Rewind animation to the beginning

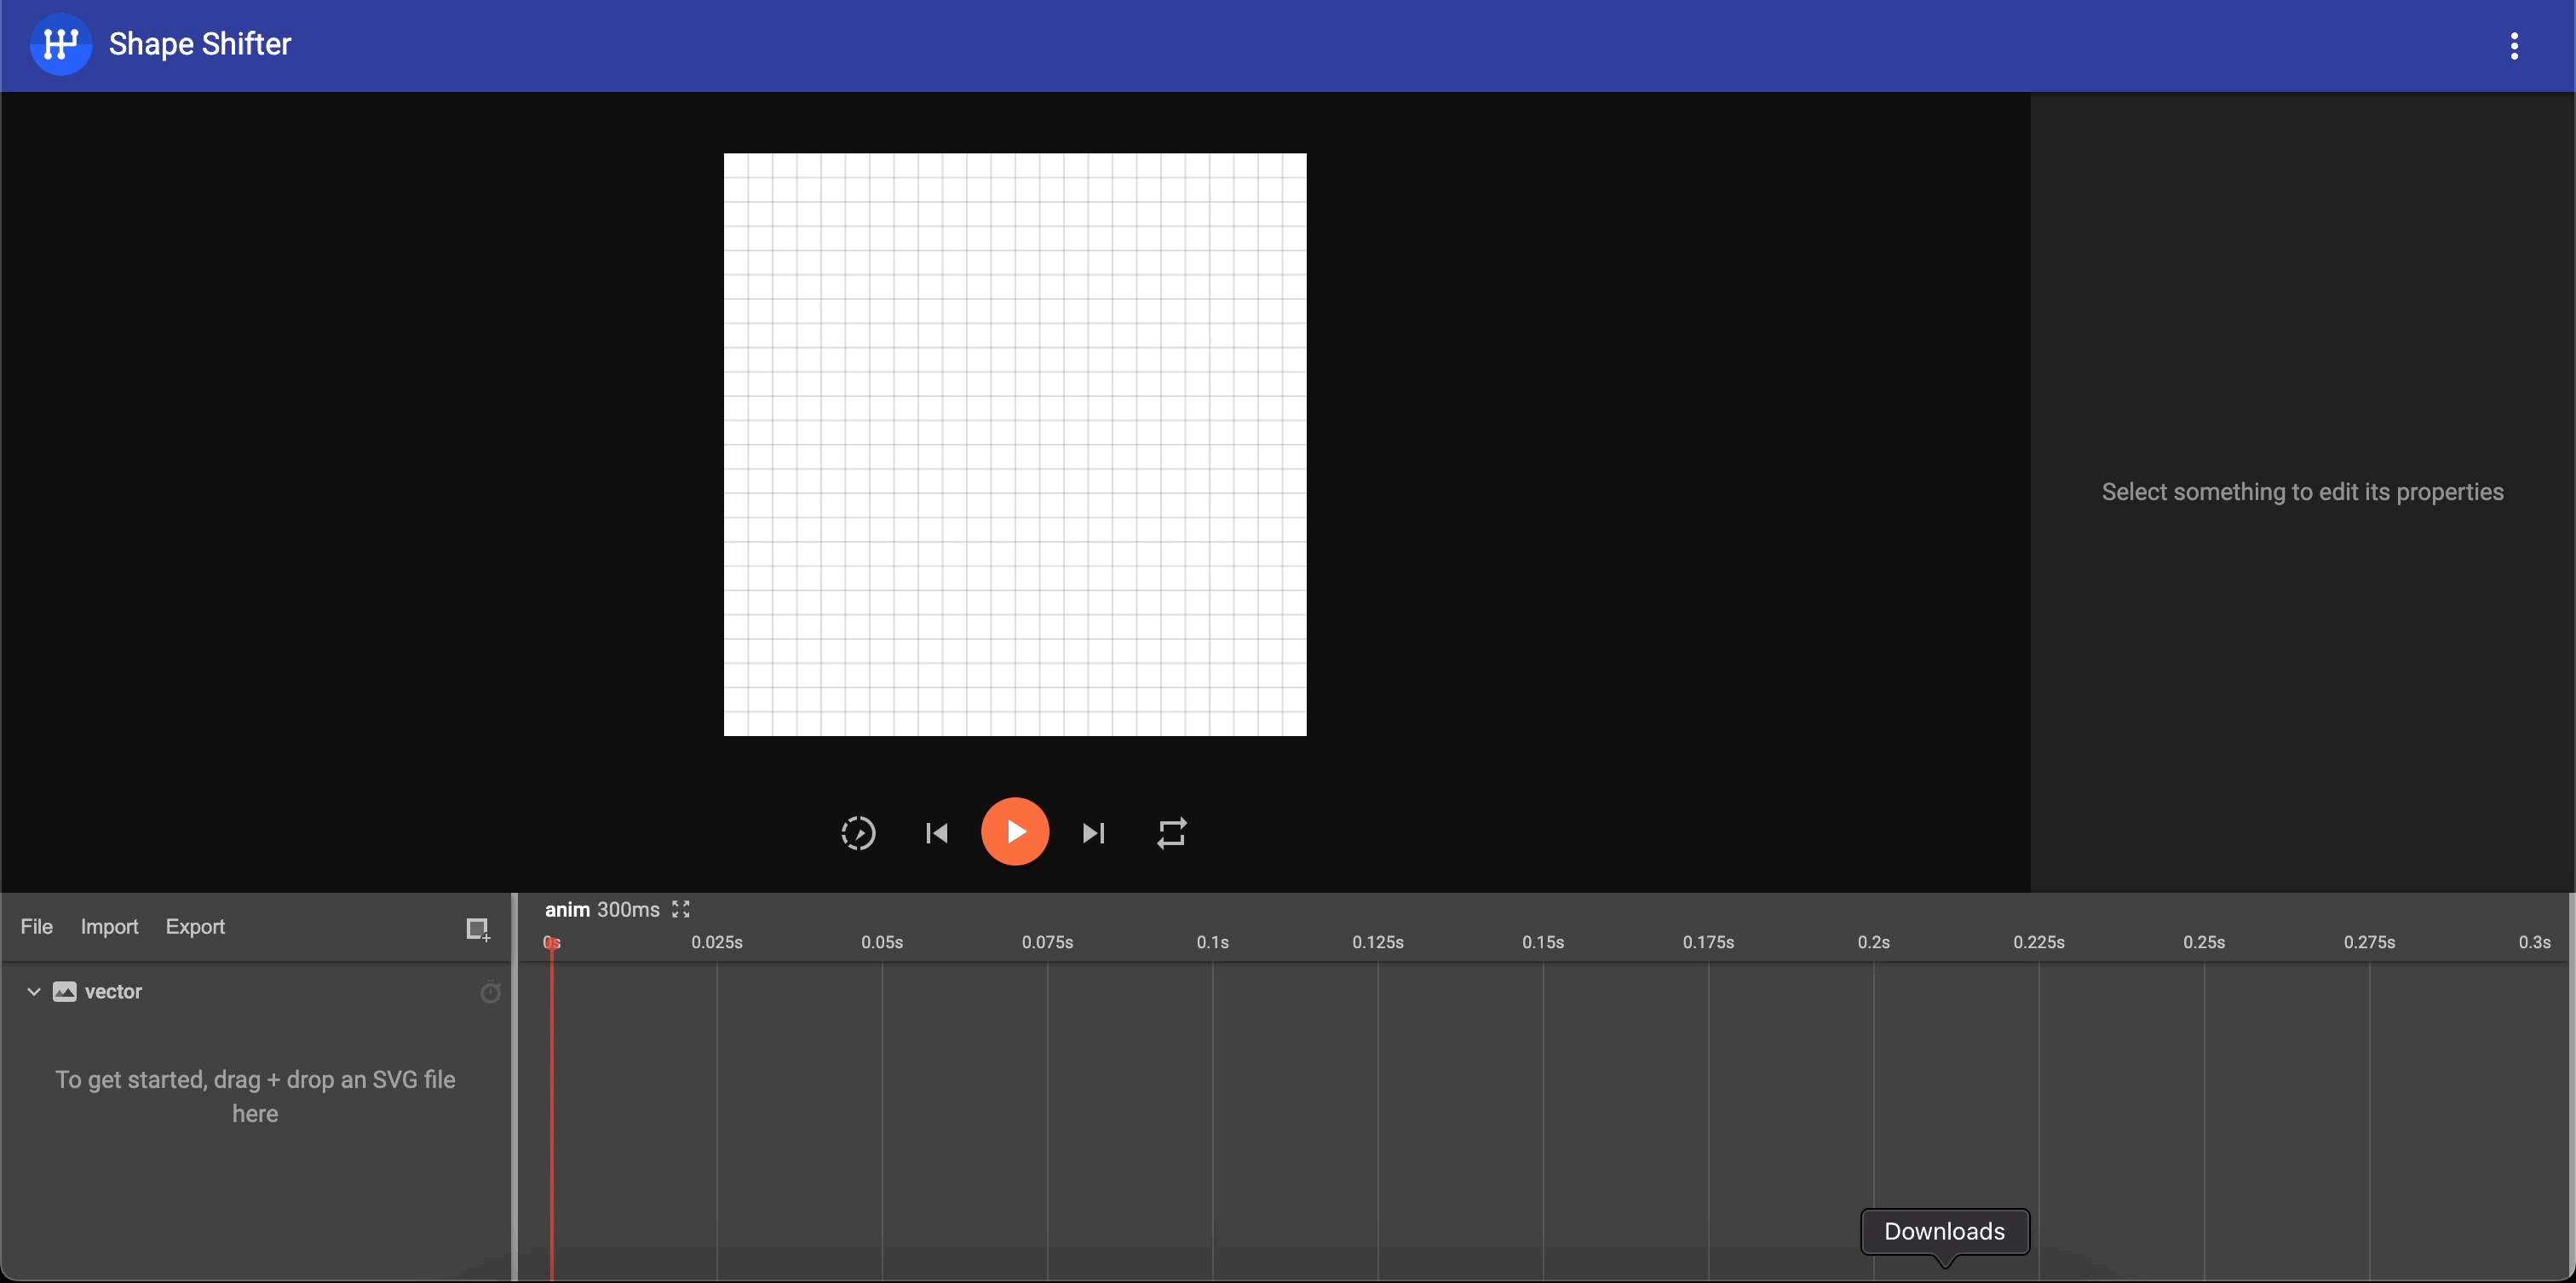pyautogui.click(x=936, y=832)
